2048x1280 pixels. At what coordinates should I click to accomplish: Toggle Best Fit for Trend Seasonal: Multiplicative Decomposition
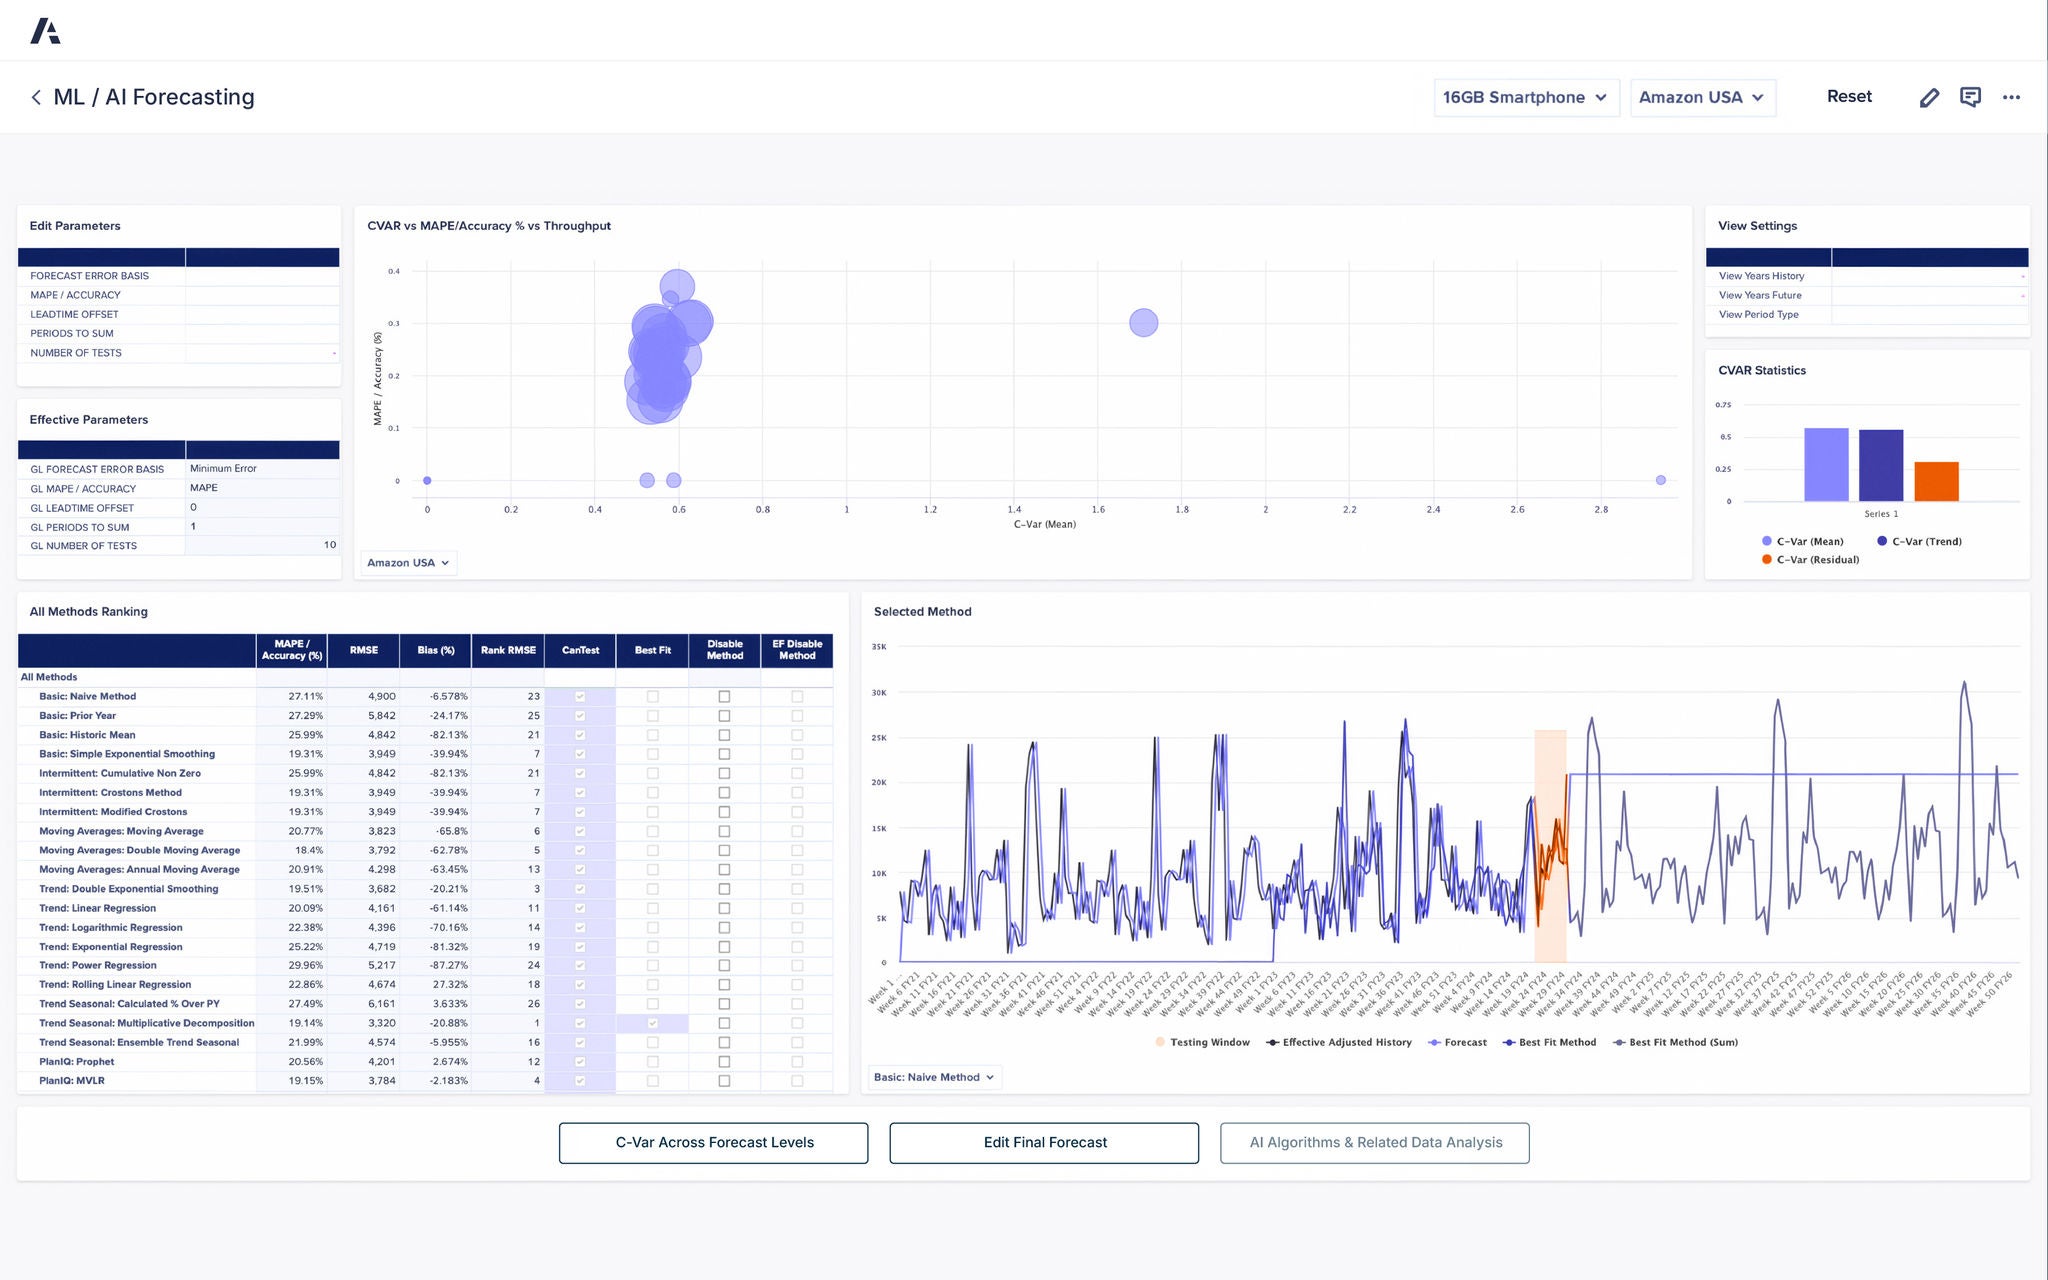pyautogui.click(x=652, y=1023)
